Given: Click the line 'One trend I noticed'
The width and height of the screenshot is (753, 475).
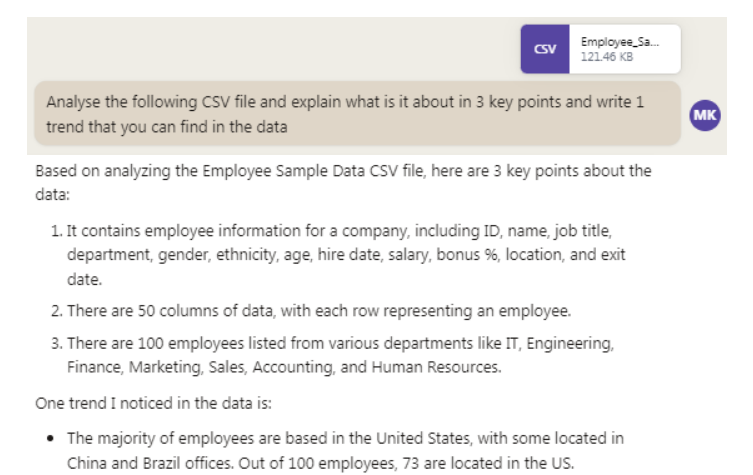Looking at the screenshot, I should (154, 403).
